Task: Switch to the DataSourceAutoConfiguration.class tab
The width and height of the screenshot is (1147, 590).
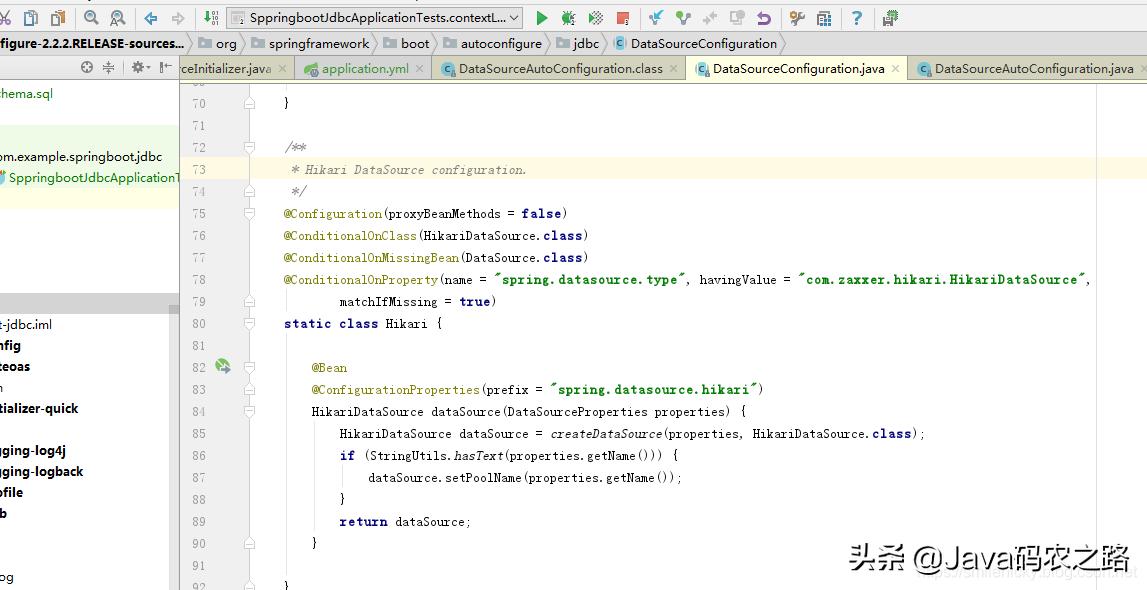Action: 558,70
